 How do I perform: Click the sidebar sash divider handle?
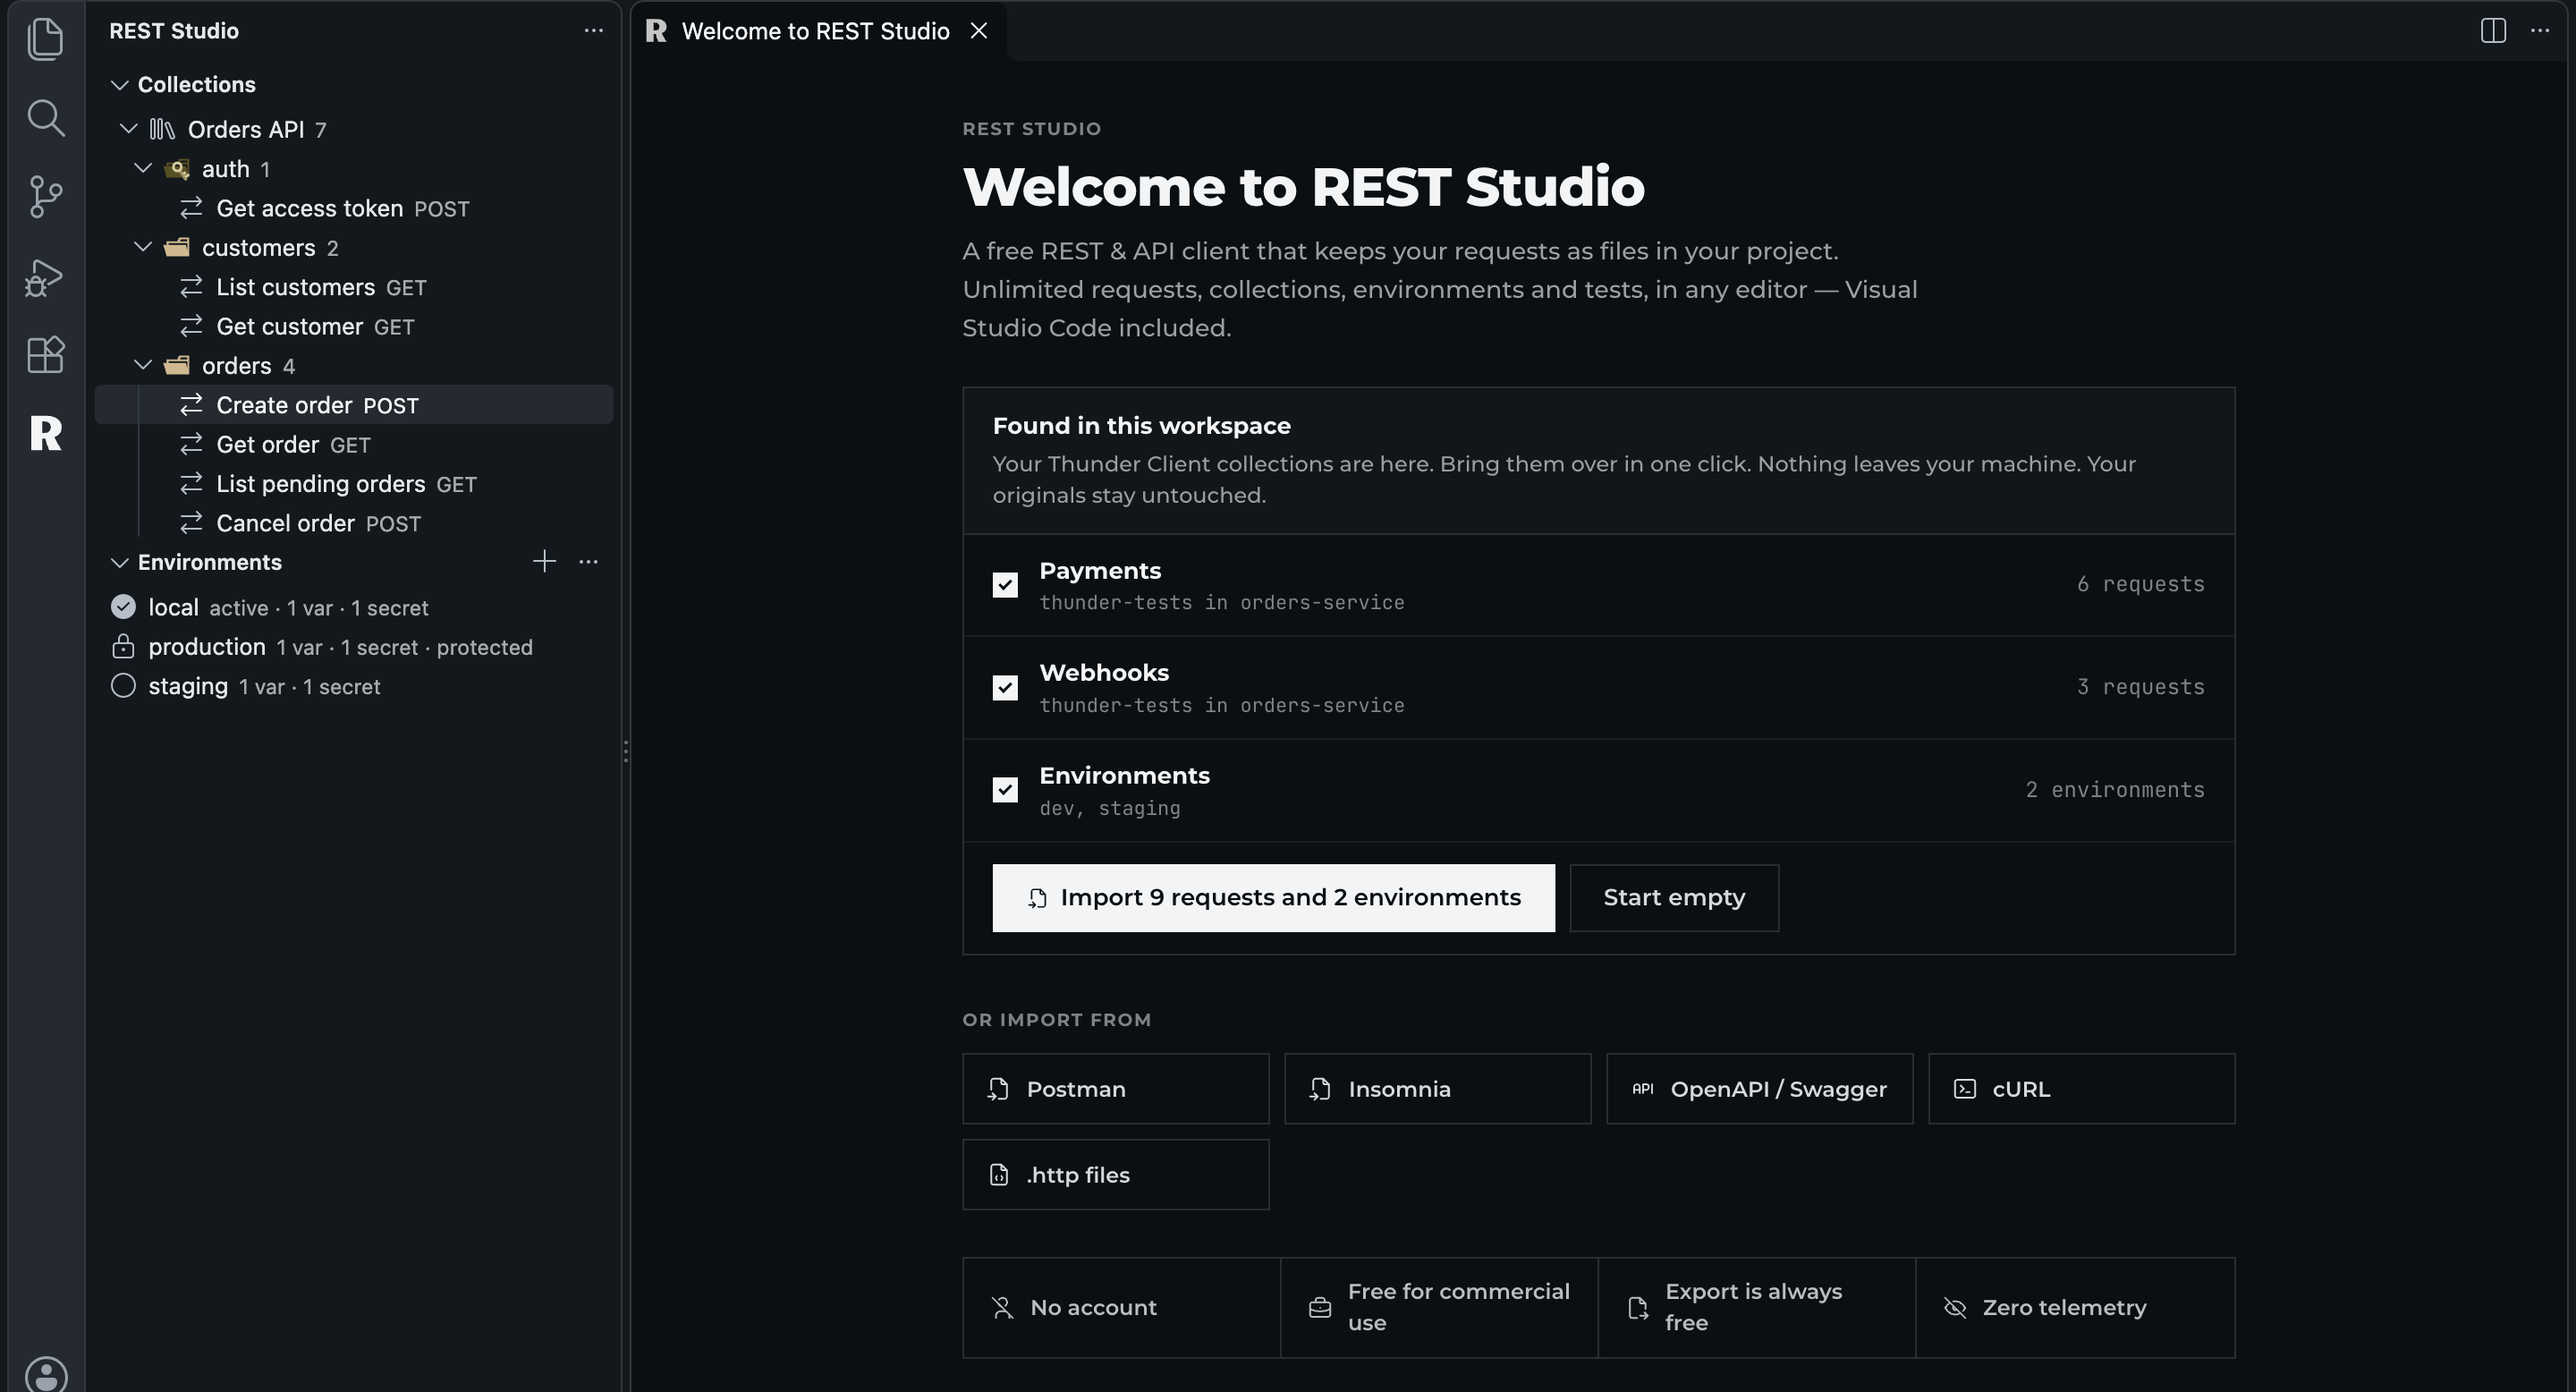(x=626, y=751)
